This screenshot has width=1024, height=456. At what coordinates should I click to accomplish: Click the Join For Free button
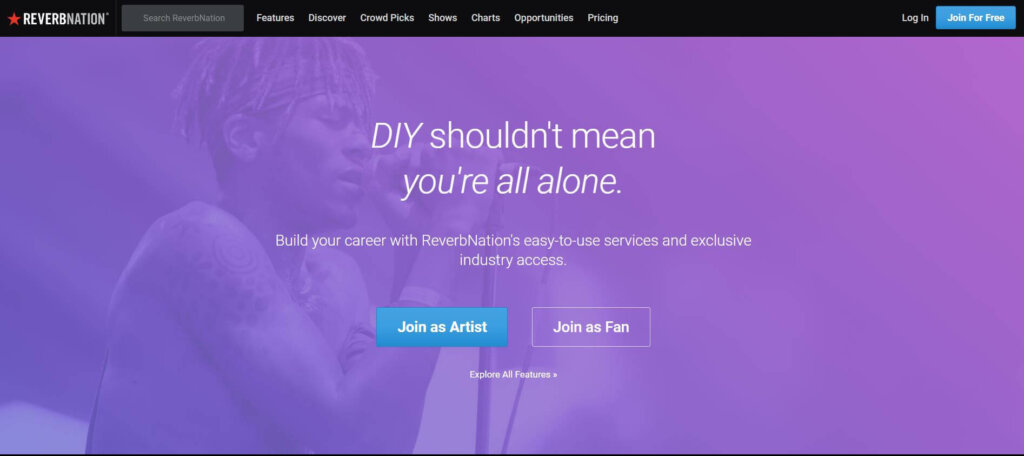click(x=976, y=18)
